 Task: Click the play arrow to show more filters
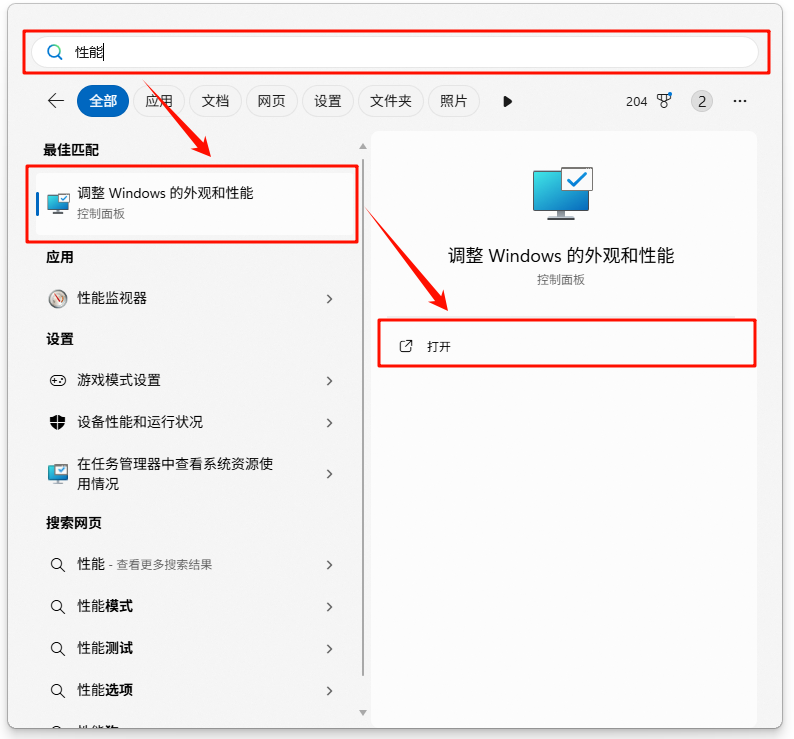[508, 101]
